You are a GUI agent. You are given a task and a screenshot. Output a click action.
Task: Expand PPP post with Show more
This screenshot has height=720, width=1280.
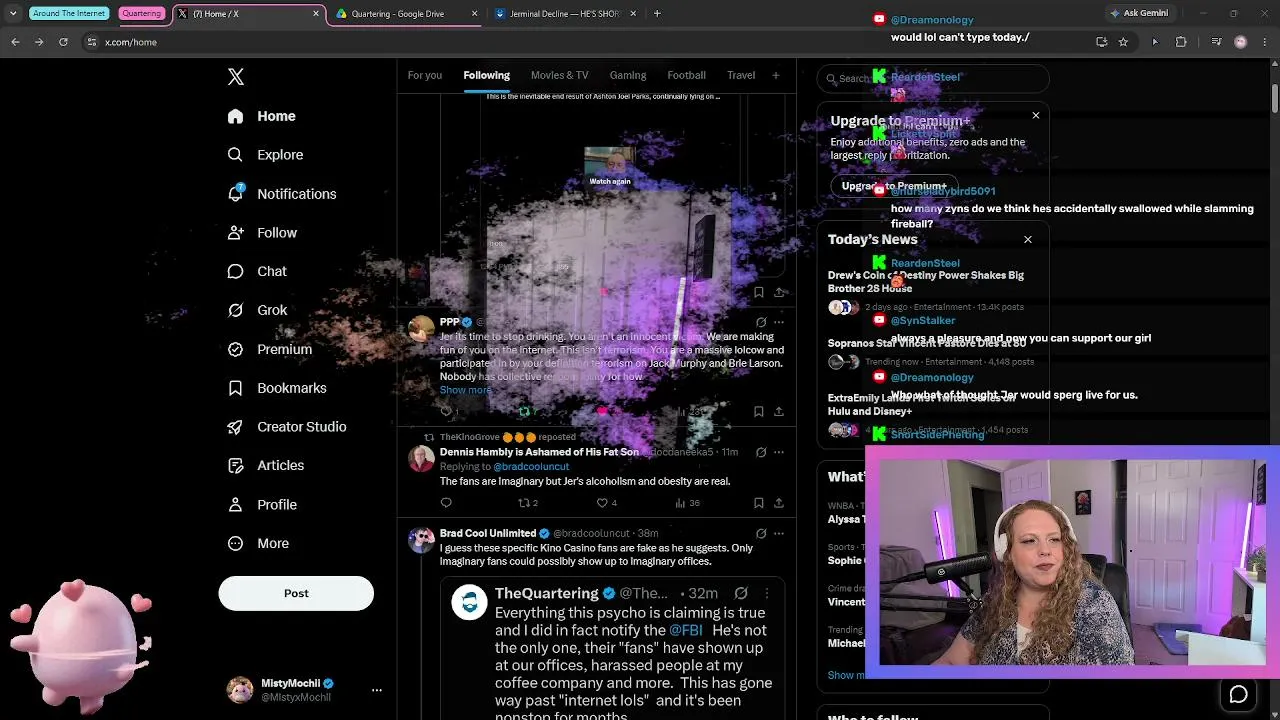tap(465, 390)
